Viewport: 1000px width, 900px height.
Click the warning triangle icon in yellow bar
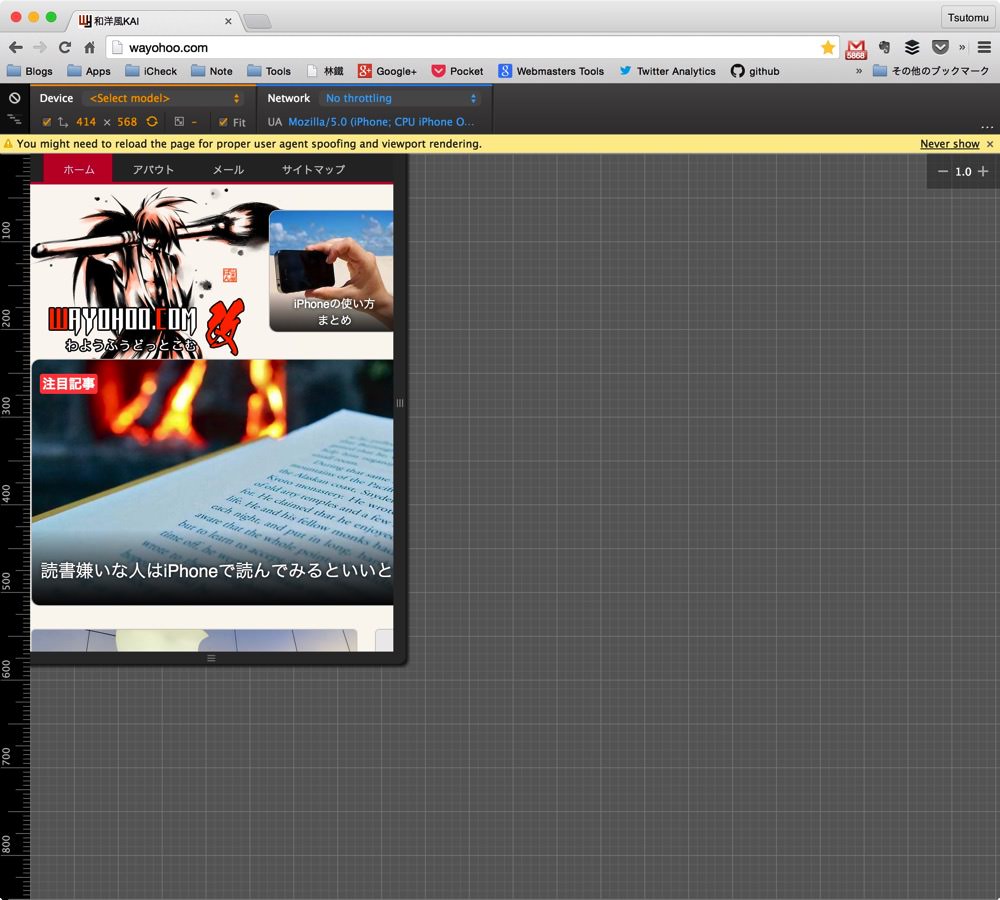click(x=8, y=144)
